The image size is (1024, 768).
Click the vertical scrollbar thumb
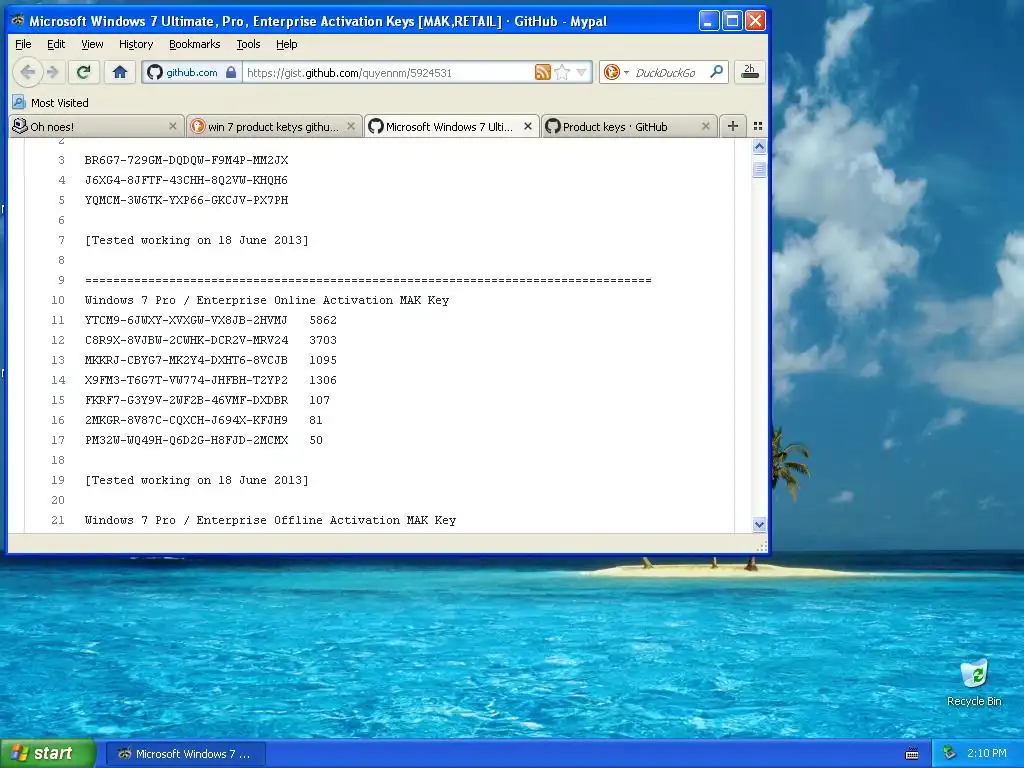(759, 169)
